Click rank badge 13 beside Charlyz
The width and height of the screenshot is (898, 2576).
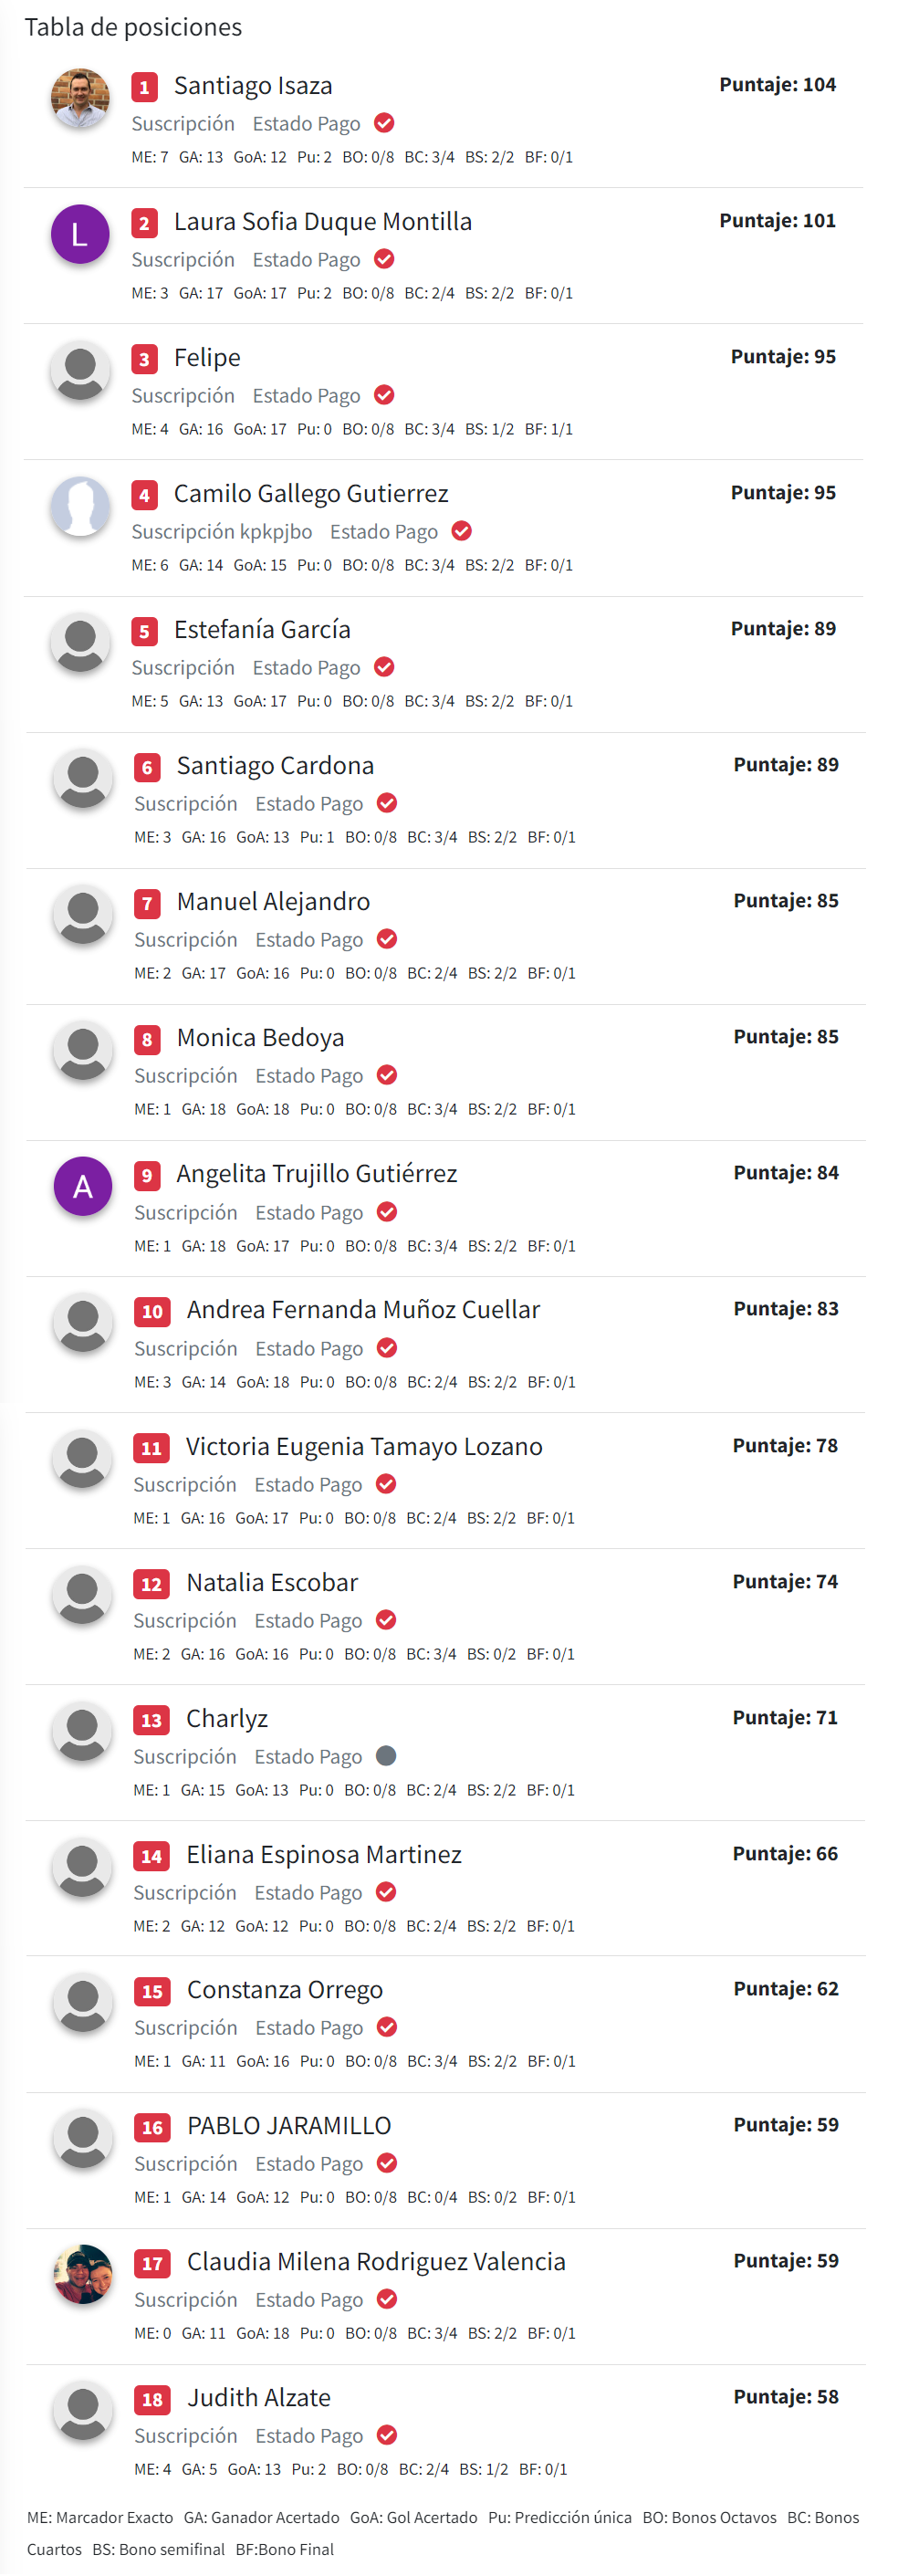tap(151, 1720)
